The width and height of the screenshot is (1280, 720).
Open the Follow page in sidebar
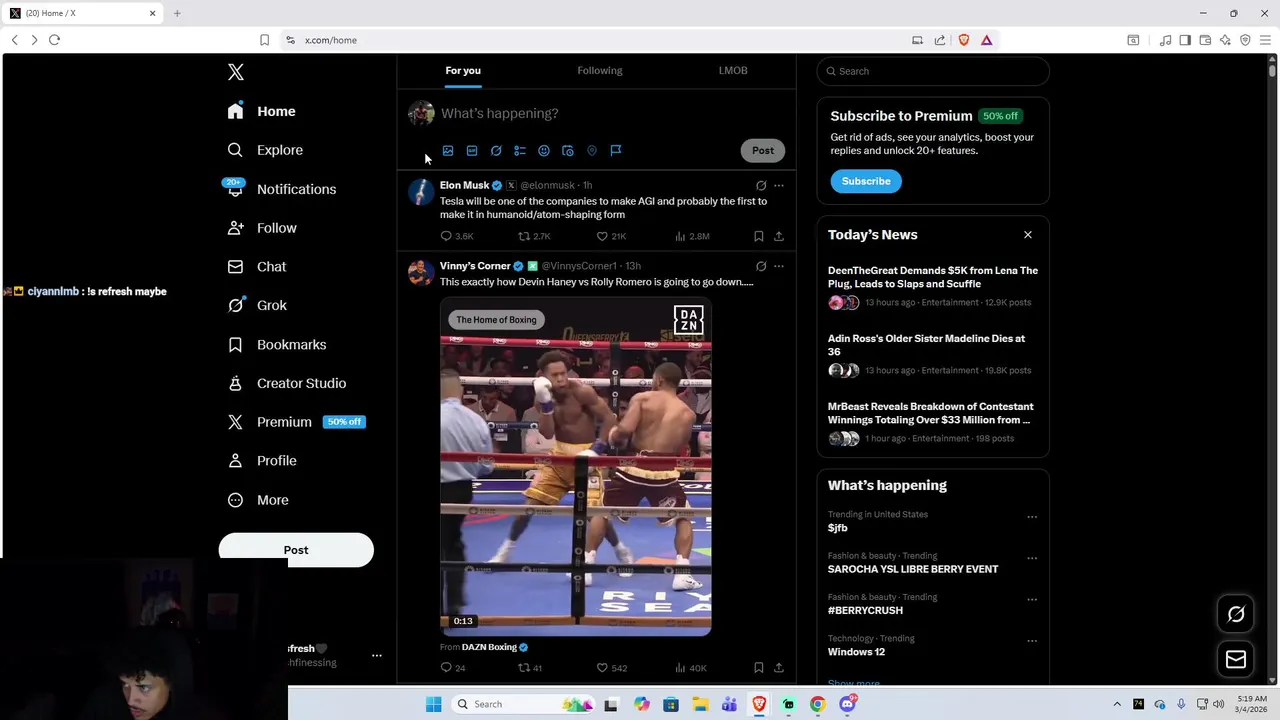(262, 228)
